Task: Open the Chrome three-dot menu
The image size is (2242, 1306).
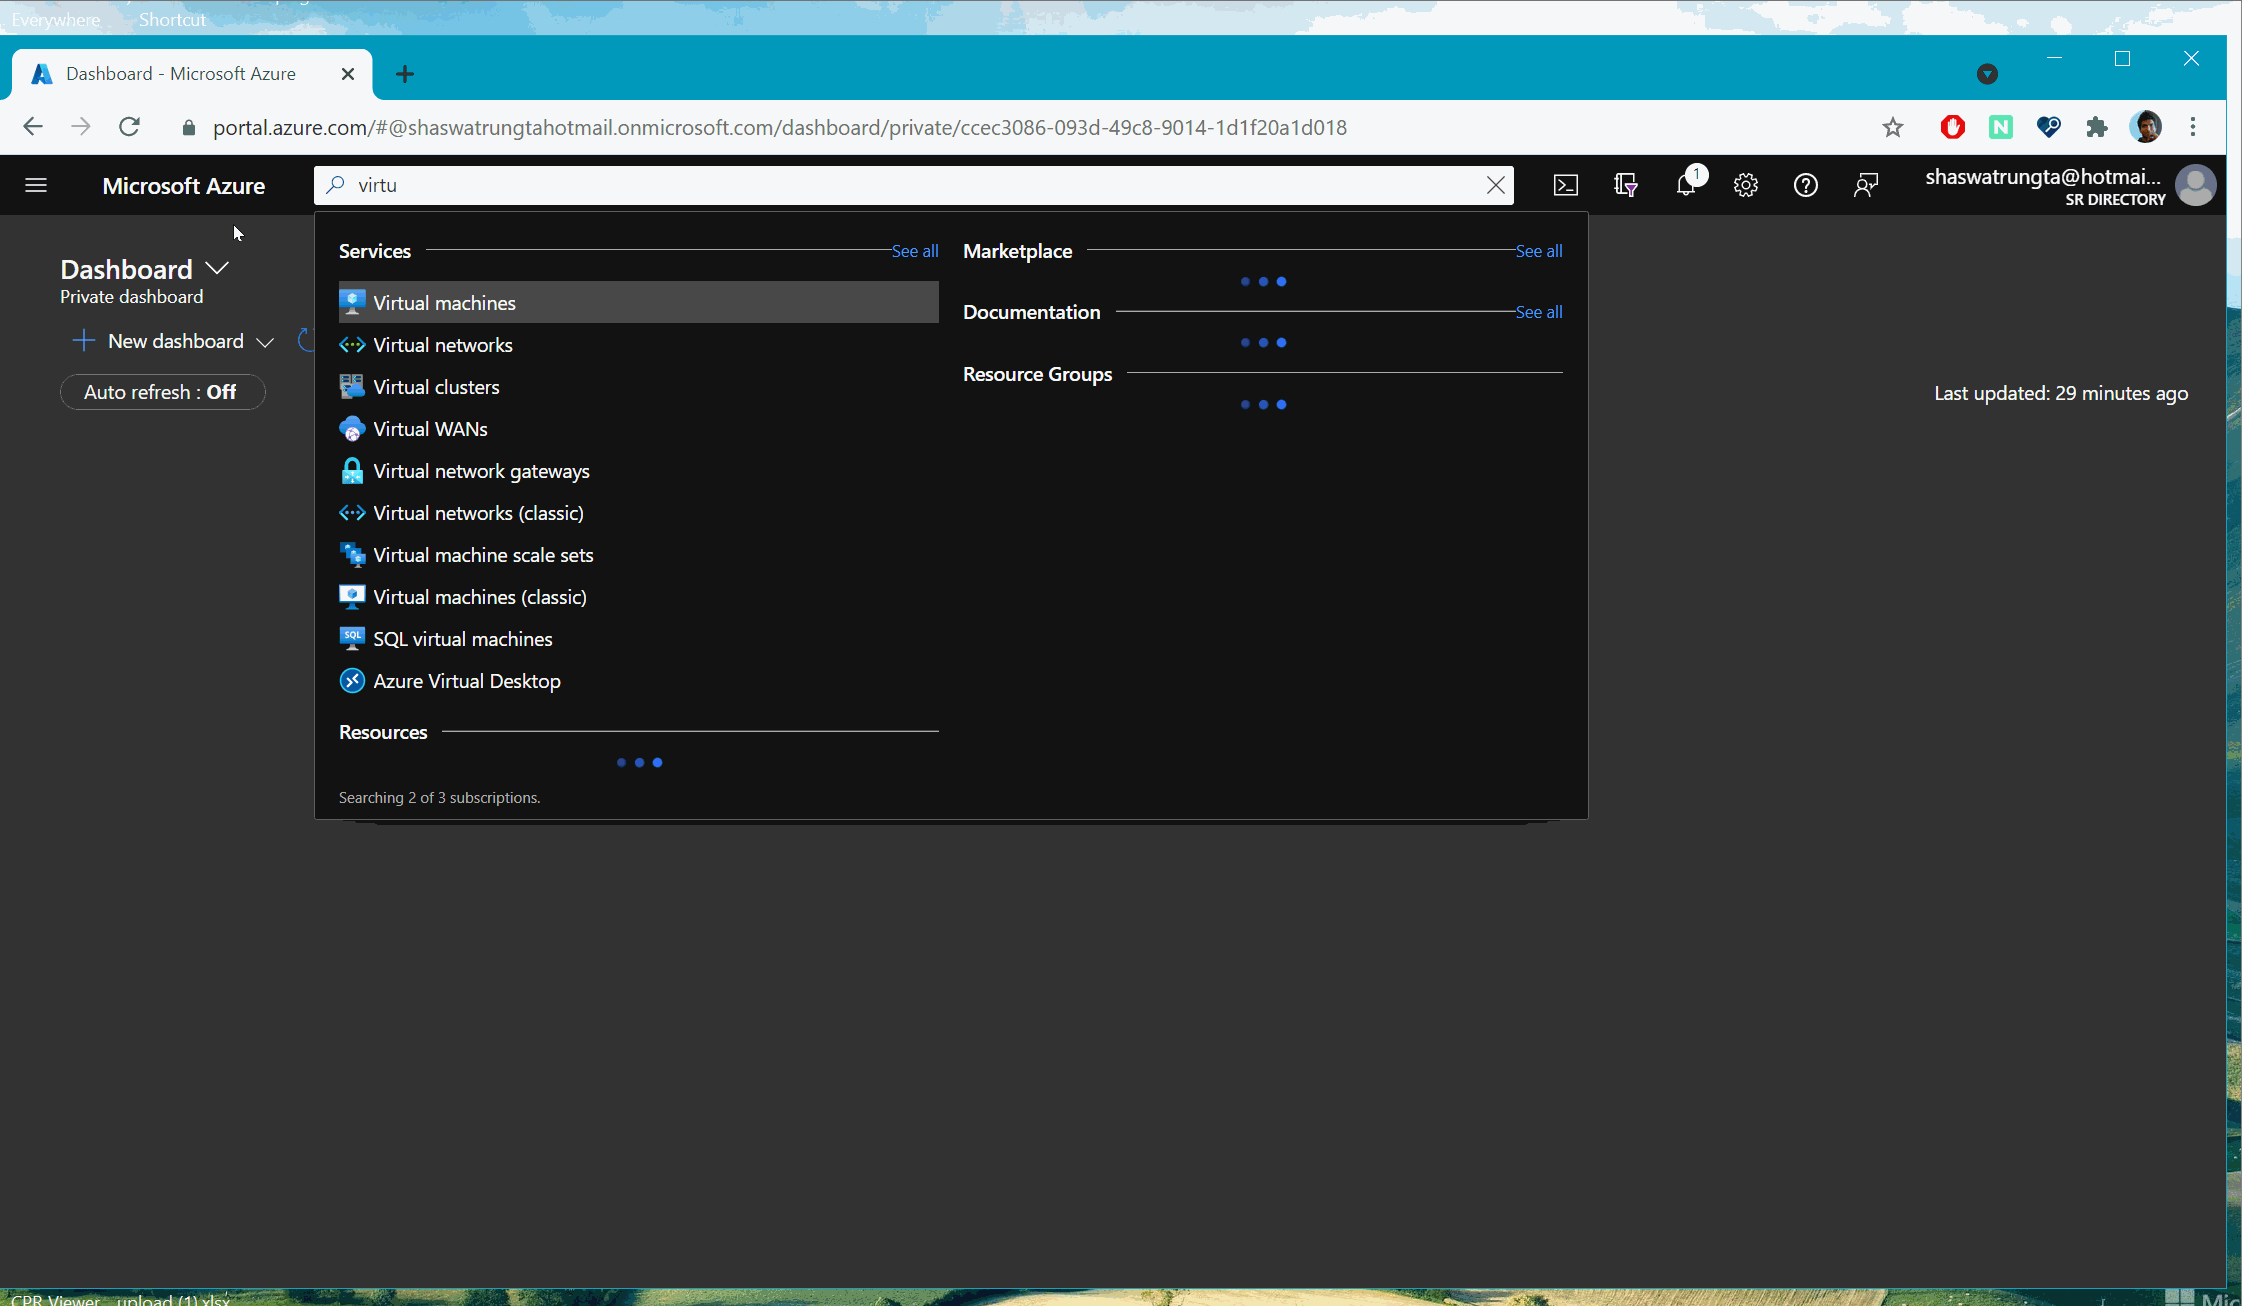Action: (x=2193, y=127)
